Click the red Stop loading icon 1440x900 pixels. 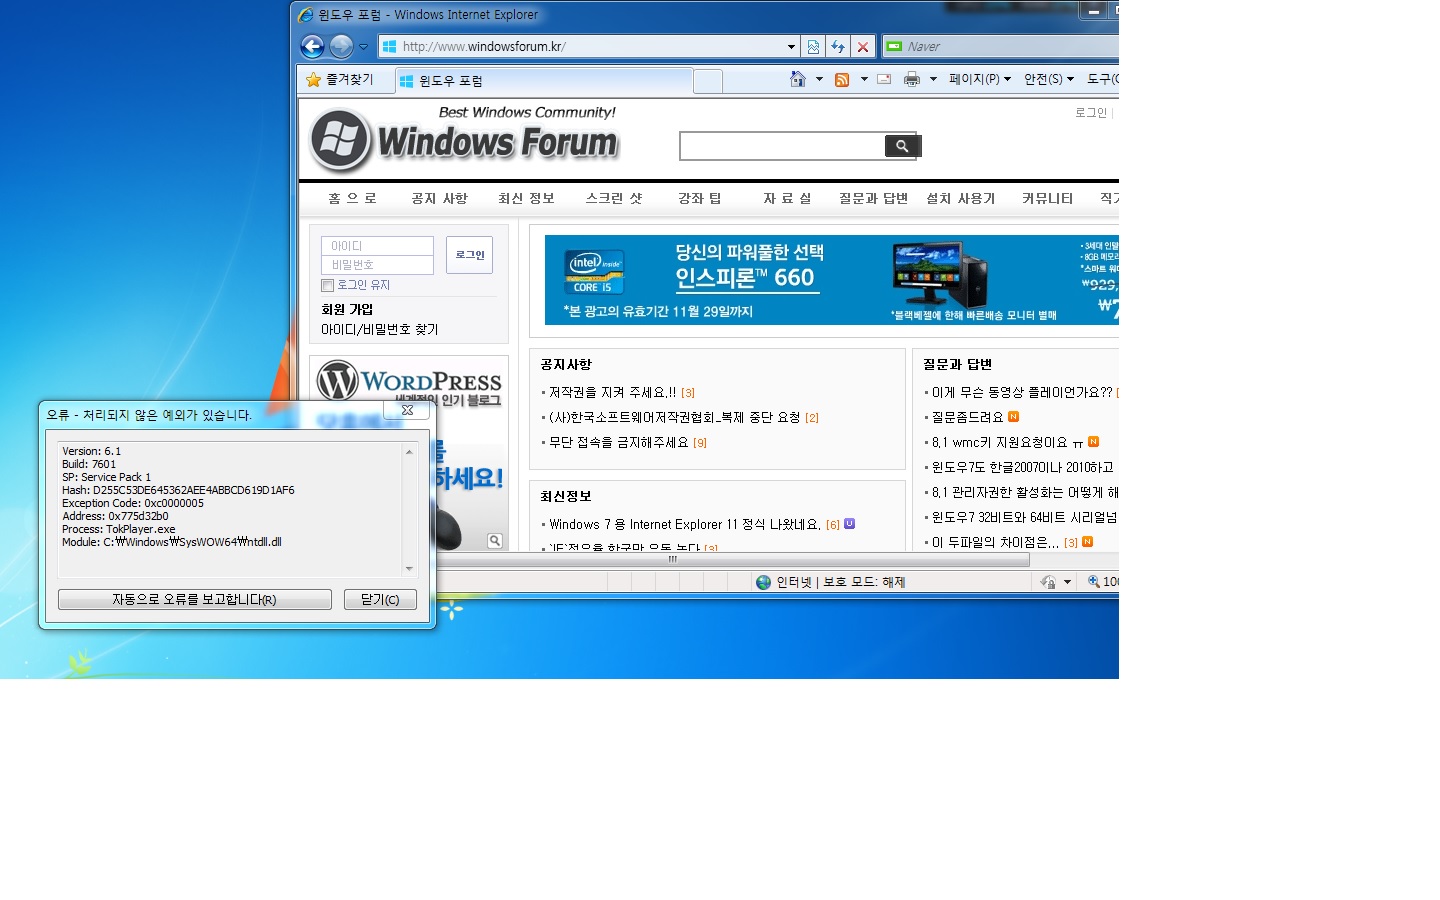pyautogui.click(x=863, y=46)
